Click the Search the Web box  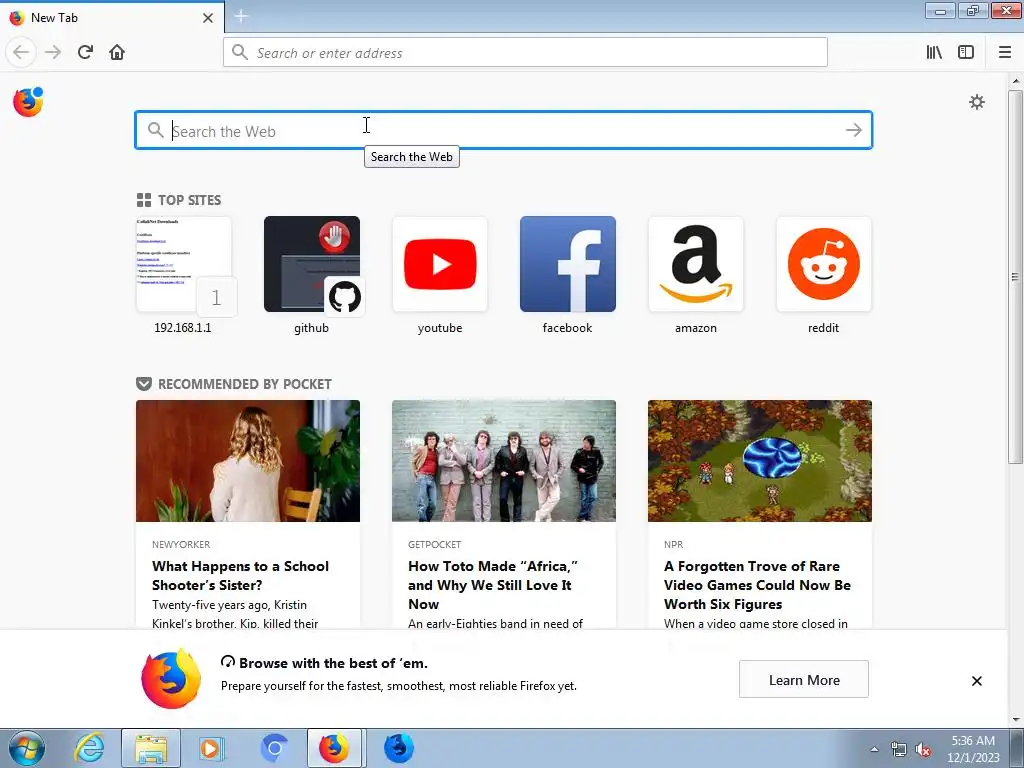(x=504, y=130)
